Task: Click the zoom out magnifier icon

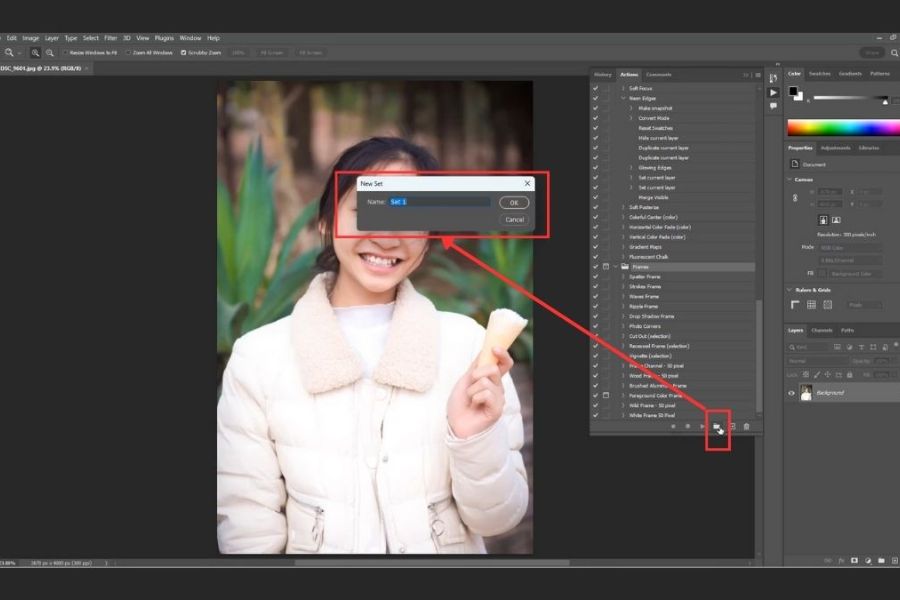Action: (49, 52)
